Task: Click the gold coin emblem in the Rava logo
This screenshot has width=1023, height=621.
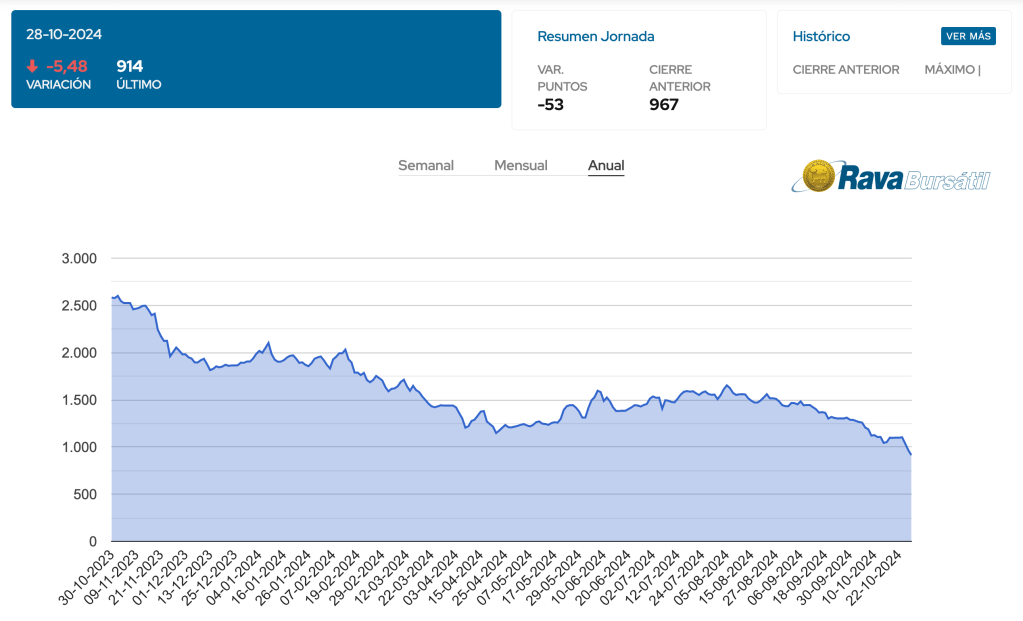Action: (820, 176)
